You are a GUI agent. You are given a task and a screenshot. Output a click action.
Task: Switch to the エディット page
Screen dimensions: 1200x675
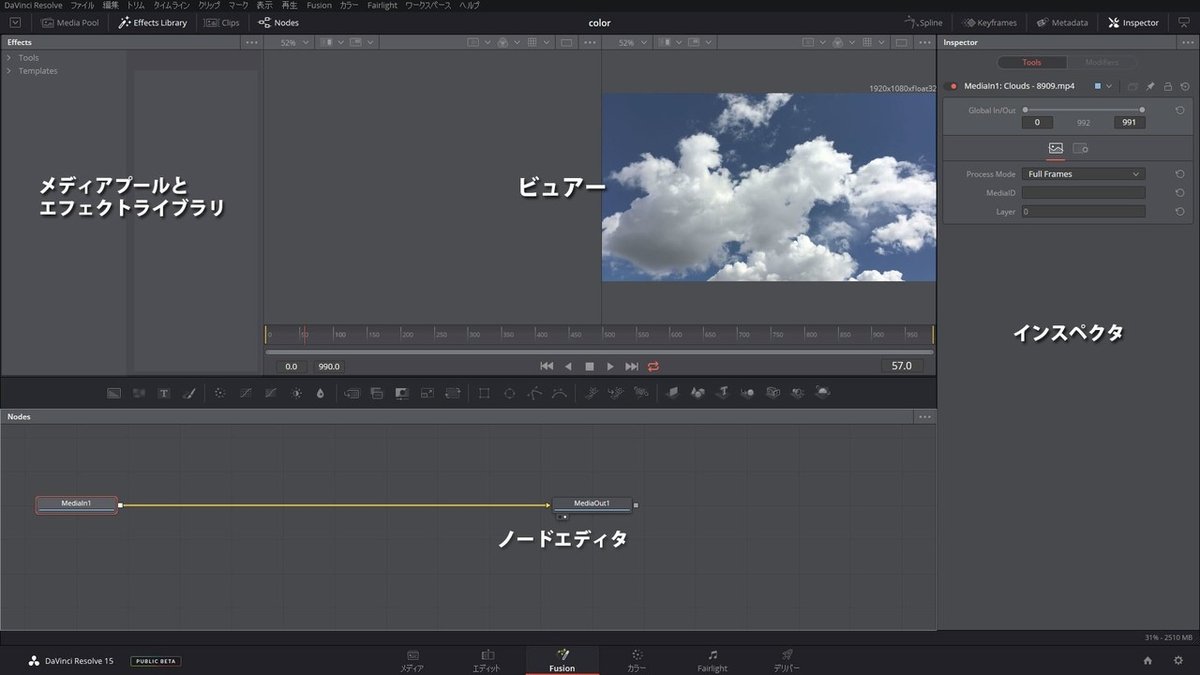tap(486, 660)
